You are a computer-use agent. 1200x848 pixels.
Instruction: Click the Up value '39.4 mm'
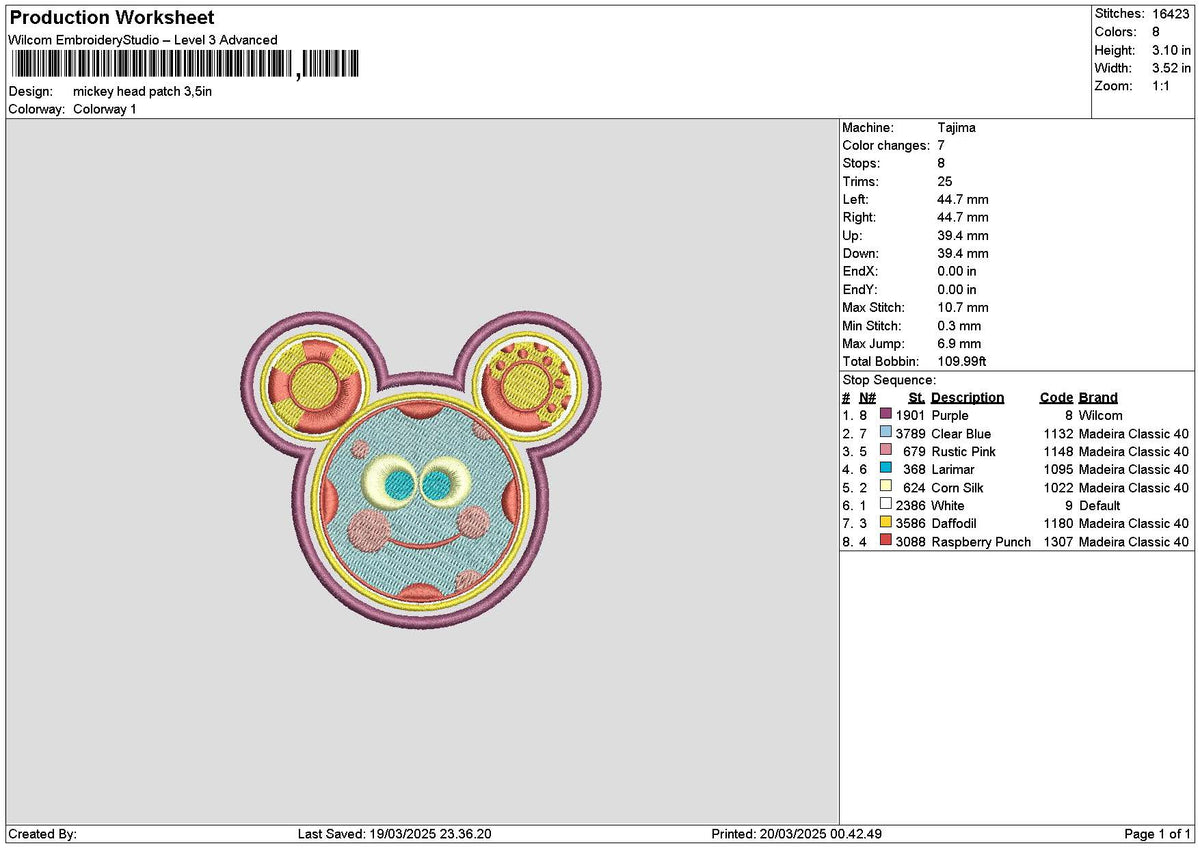coord(963,235)
